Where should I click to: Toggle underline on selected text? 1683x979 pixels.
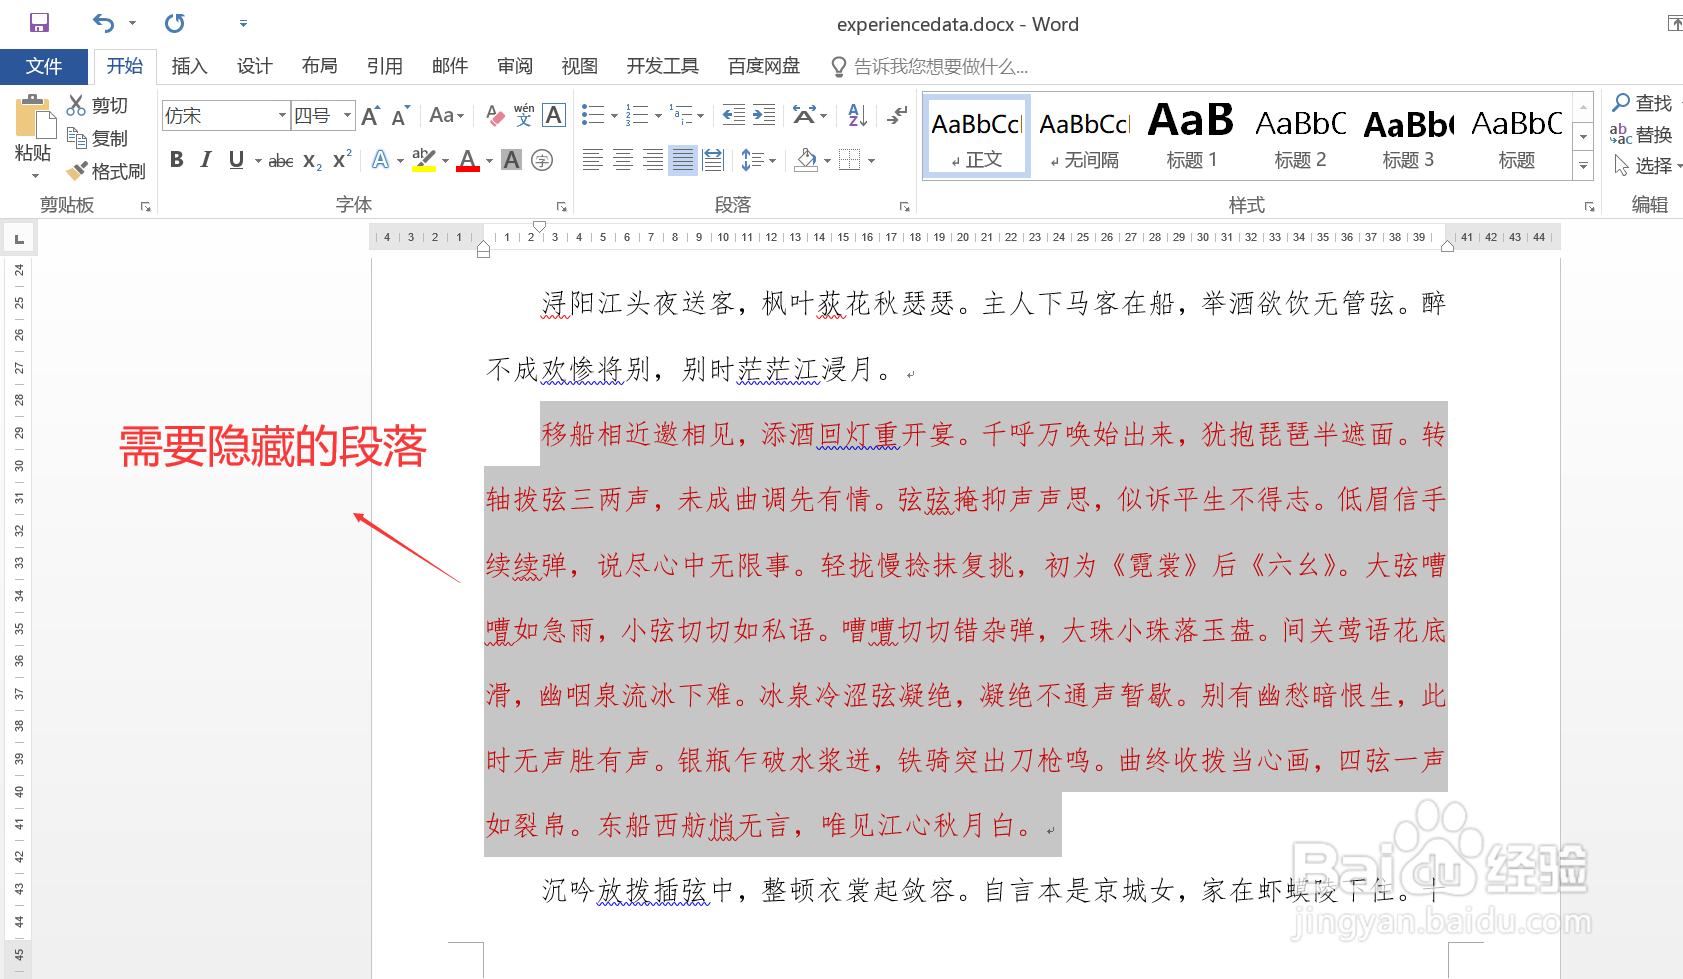point(236,159)
